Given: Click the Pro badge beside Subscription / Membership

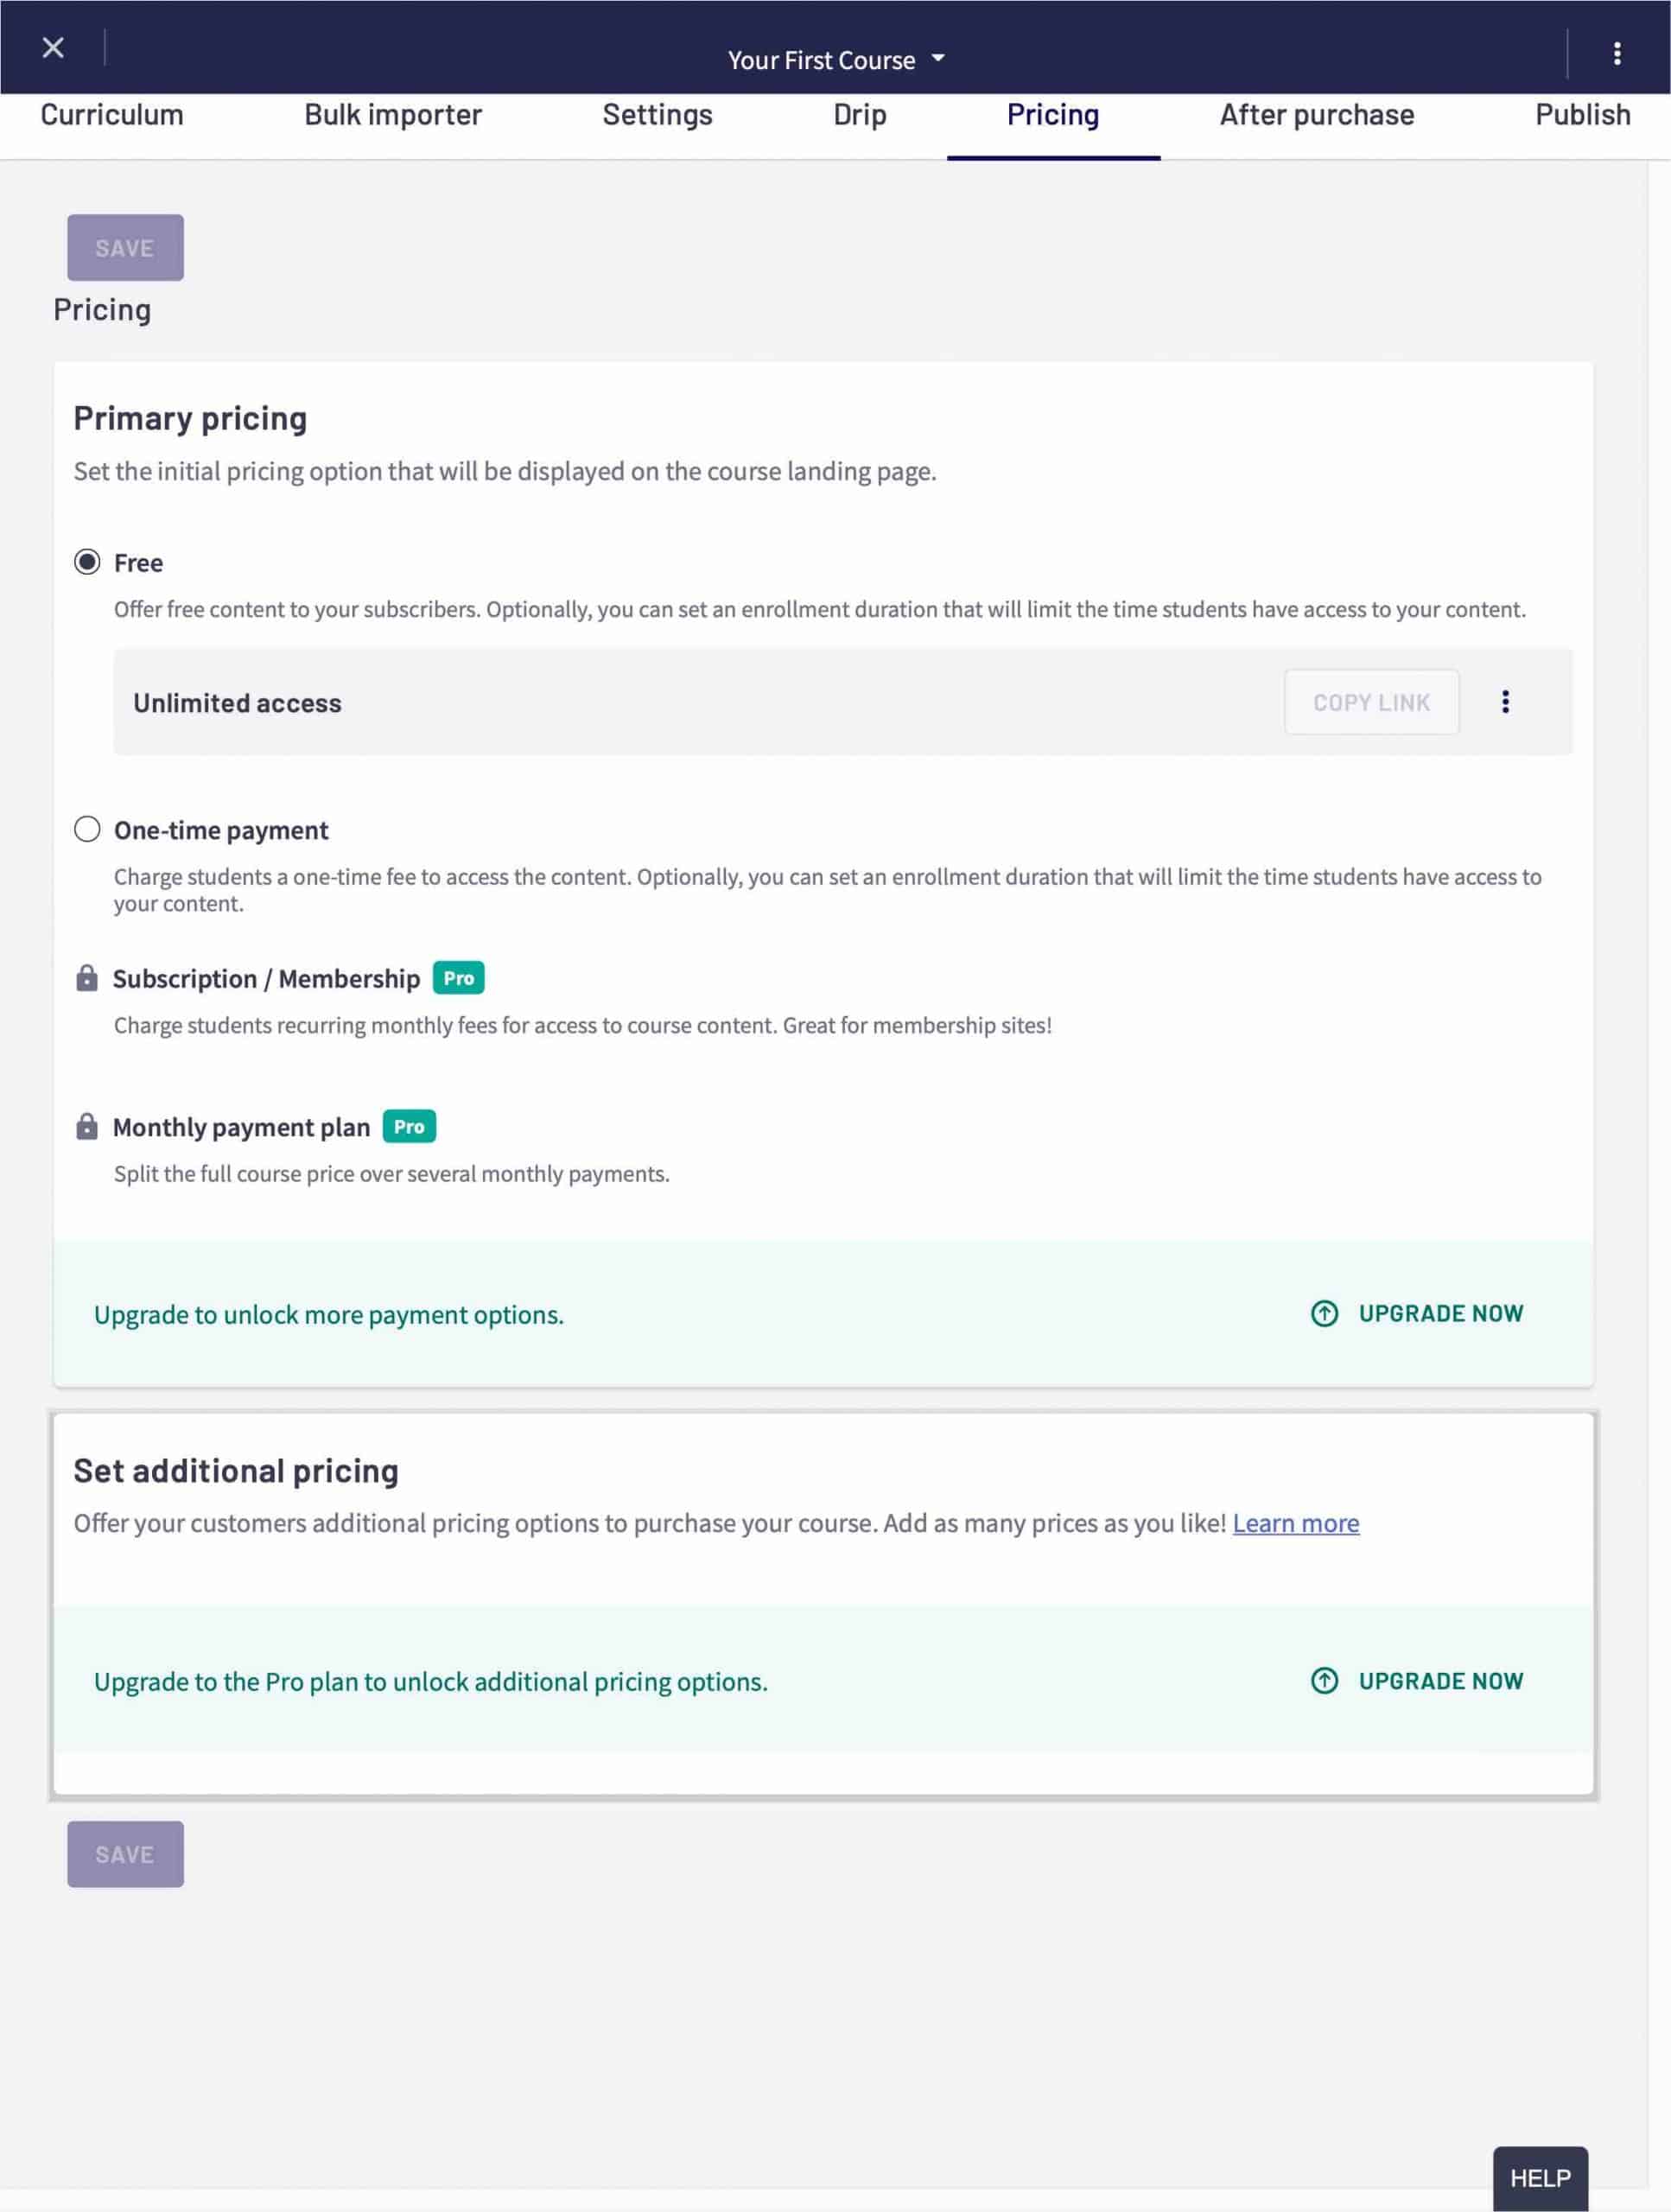Looking at the screenshot, I should point(458,978).
